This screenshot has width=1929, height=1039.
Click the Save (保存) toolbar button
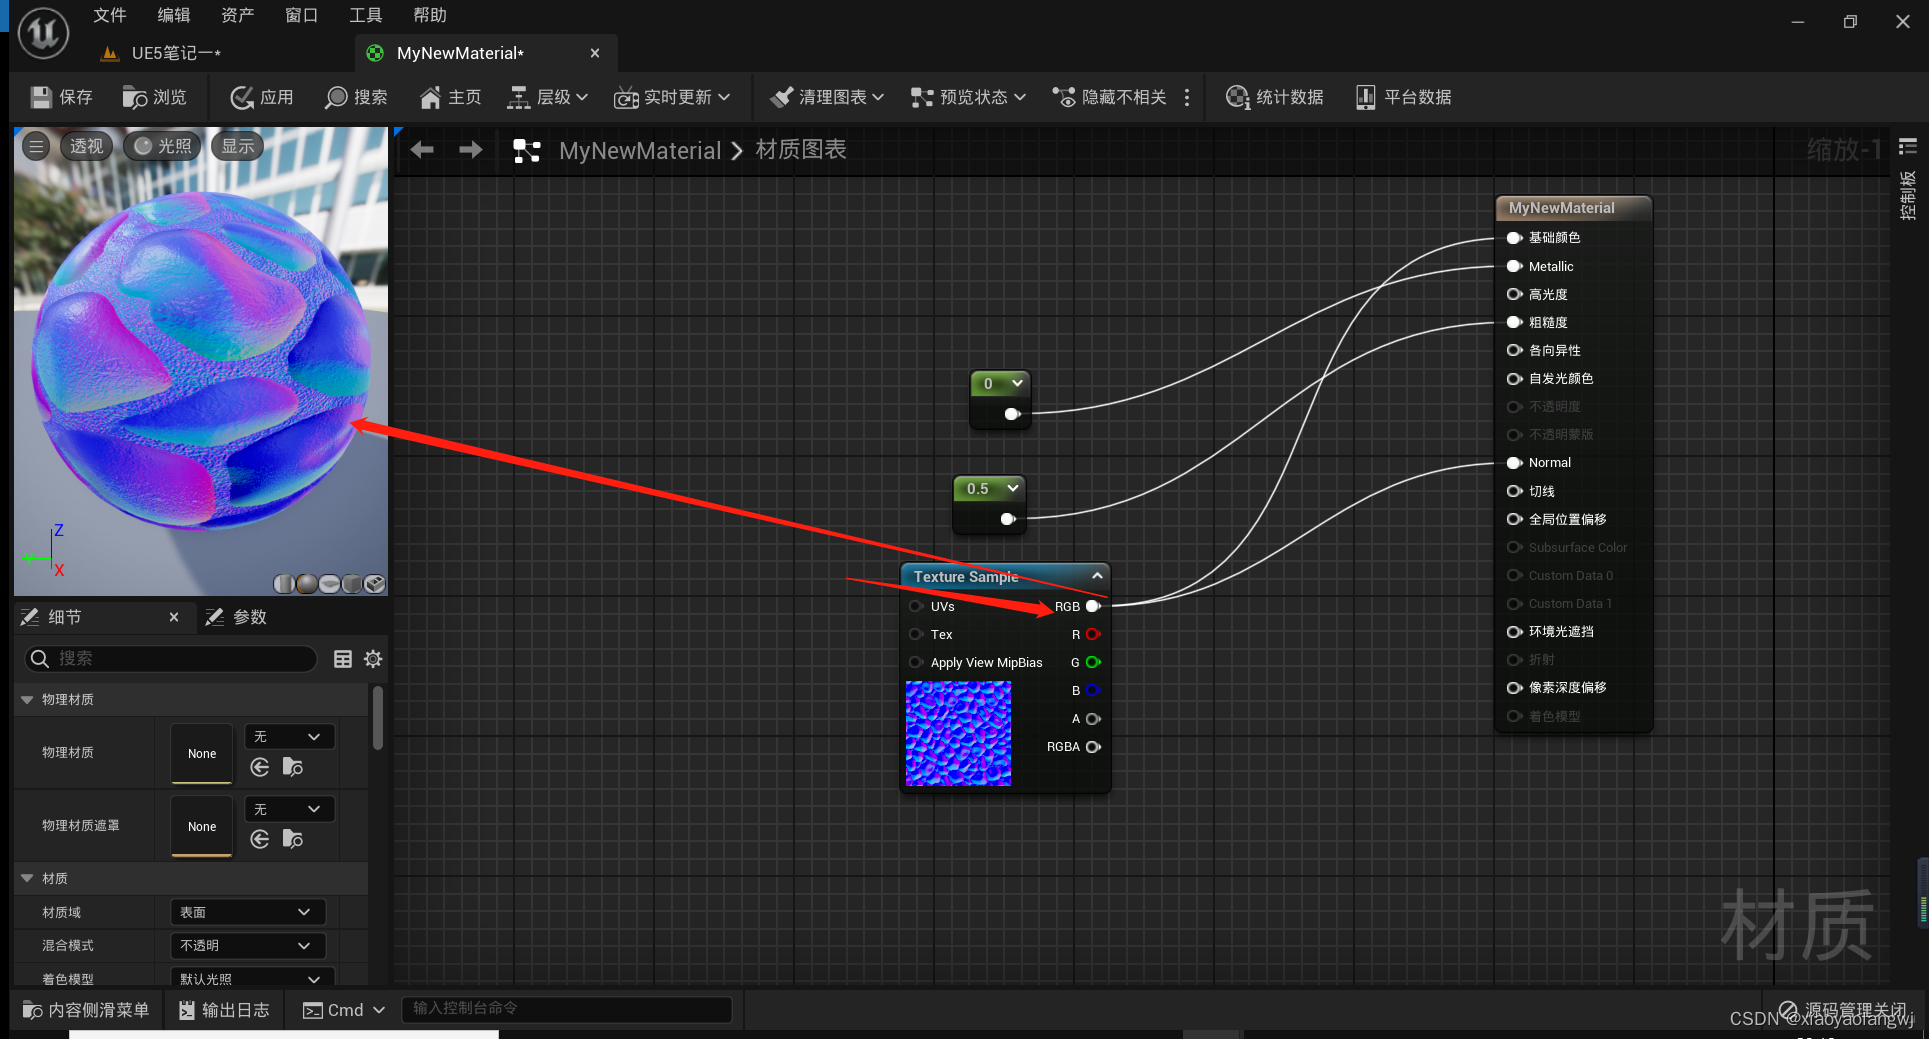[x=61, y=97]
